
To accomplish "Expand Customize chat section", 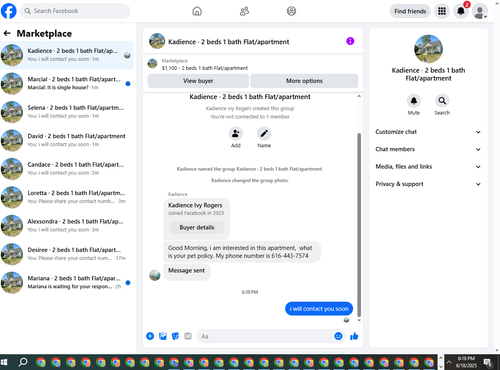I will coord(428,132).
